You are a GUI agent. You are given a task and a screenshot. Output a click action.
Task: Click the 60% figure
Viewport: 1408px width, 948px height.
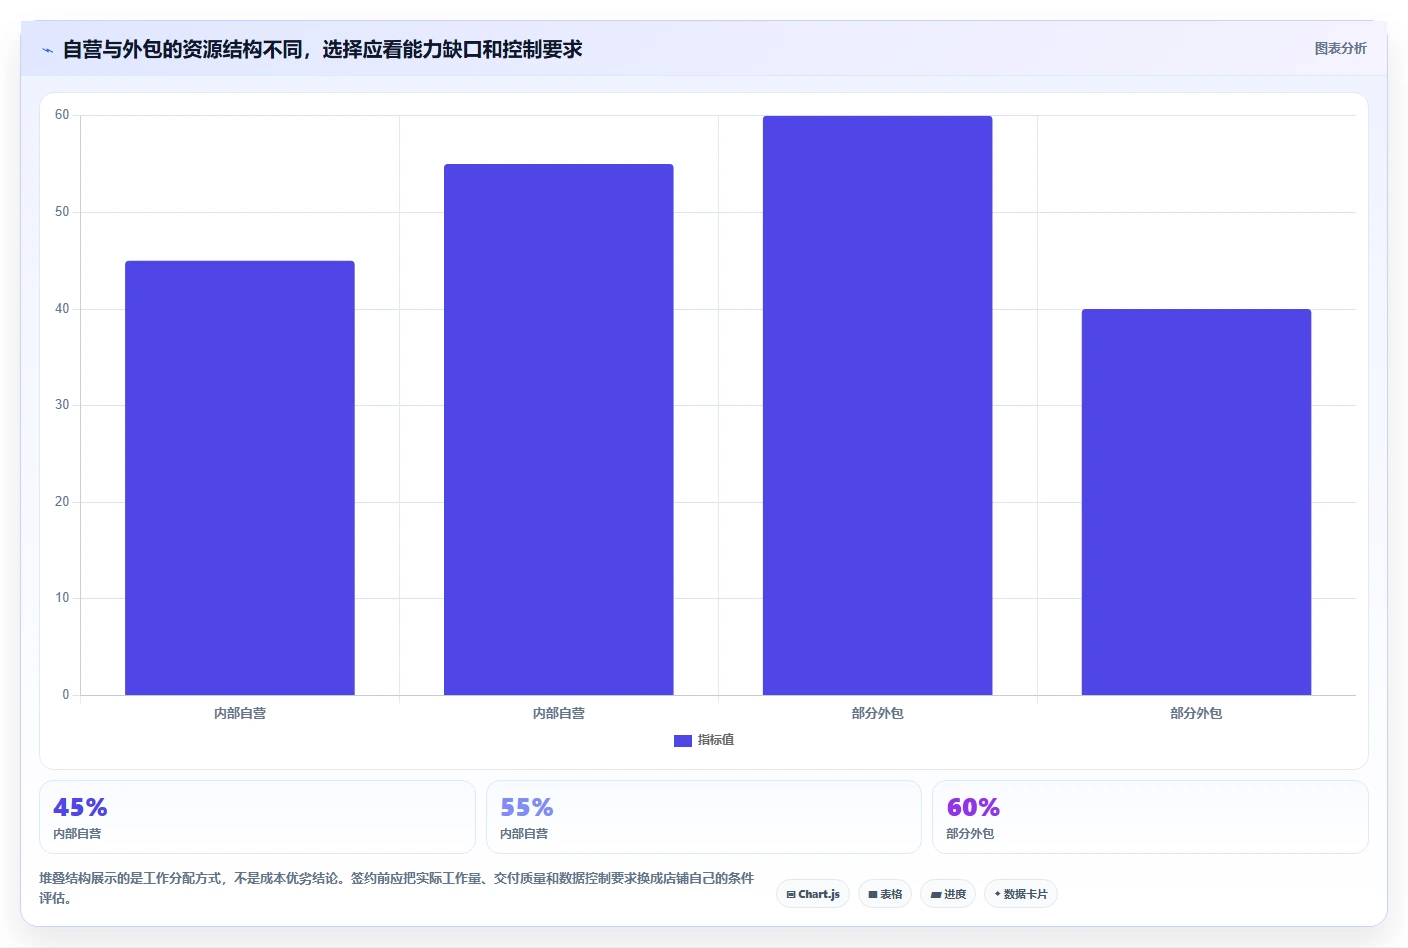[973, 807]
